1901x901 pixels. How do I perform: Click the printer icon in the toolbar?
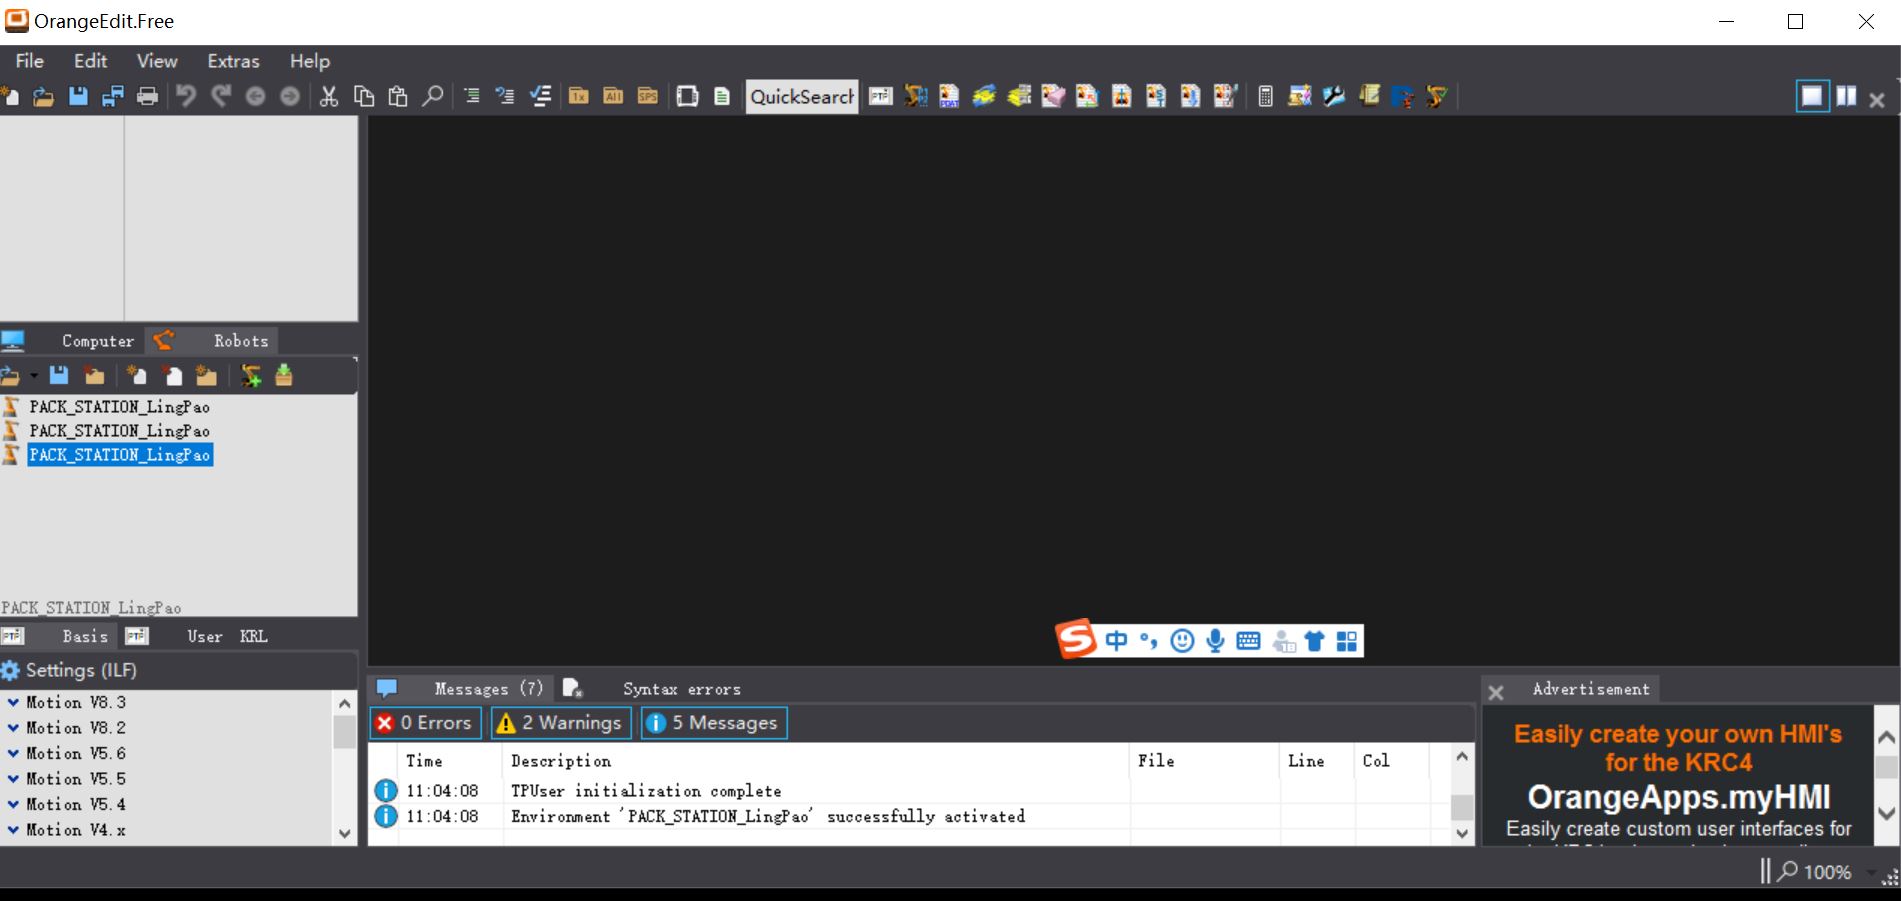pyautogui.click(x=147, y=96)
